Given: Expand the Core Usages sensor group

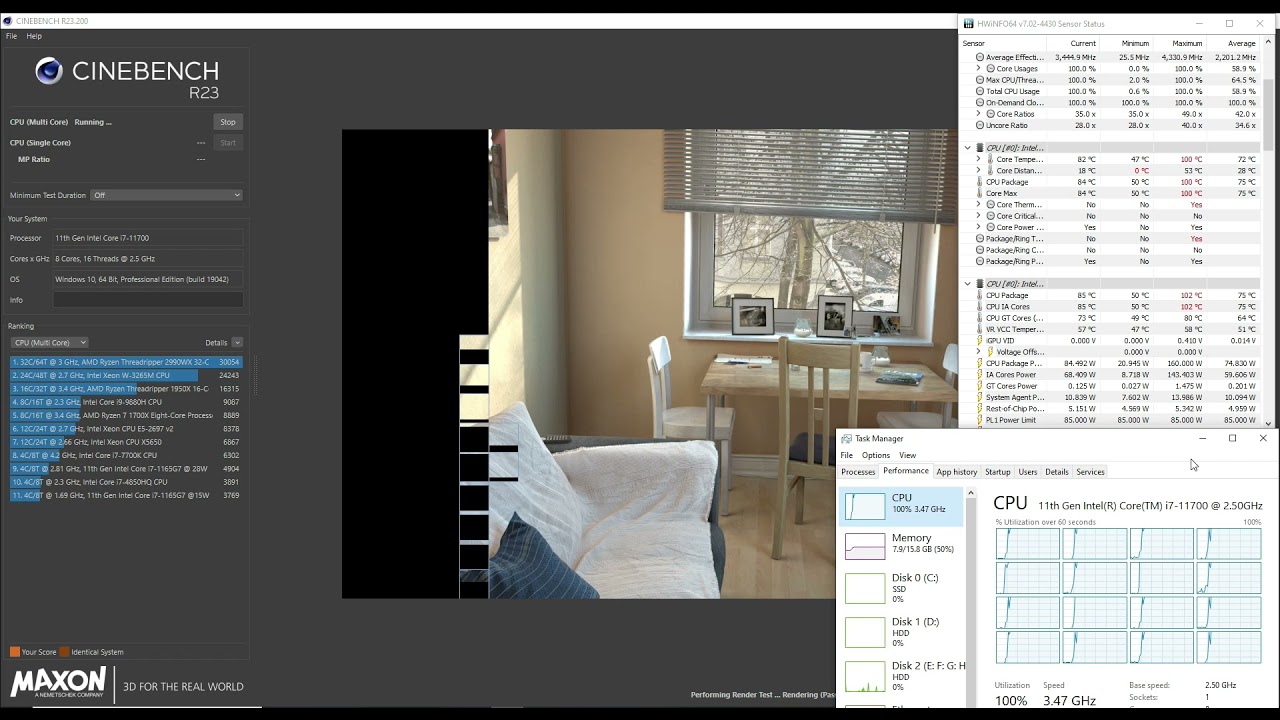Looking at the screenshot, I should [x=978, y=69].
